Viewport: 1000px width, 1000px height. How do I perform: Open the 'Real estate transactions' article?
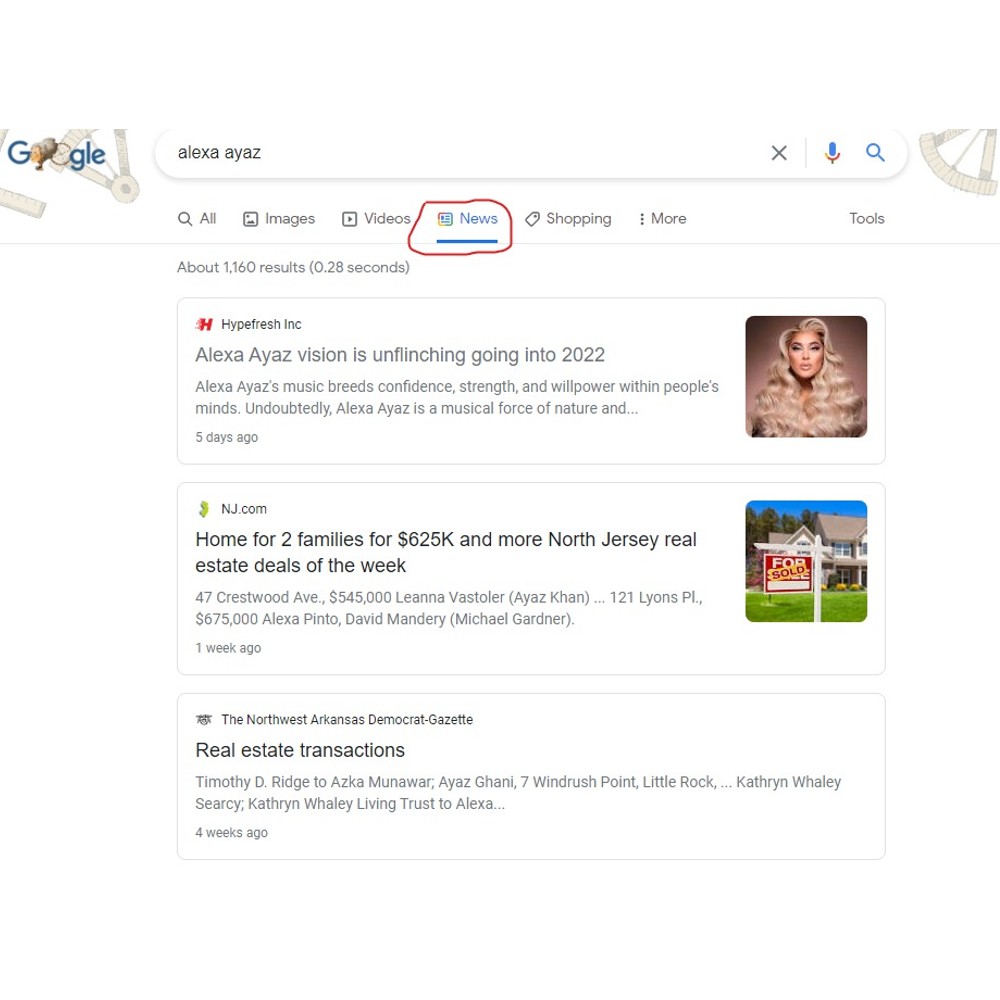point(300,750)
